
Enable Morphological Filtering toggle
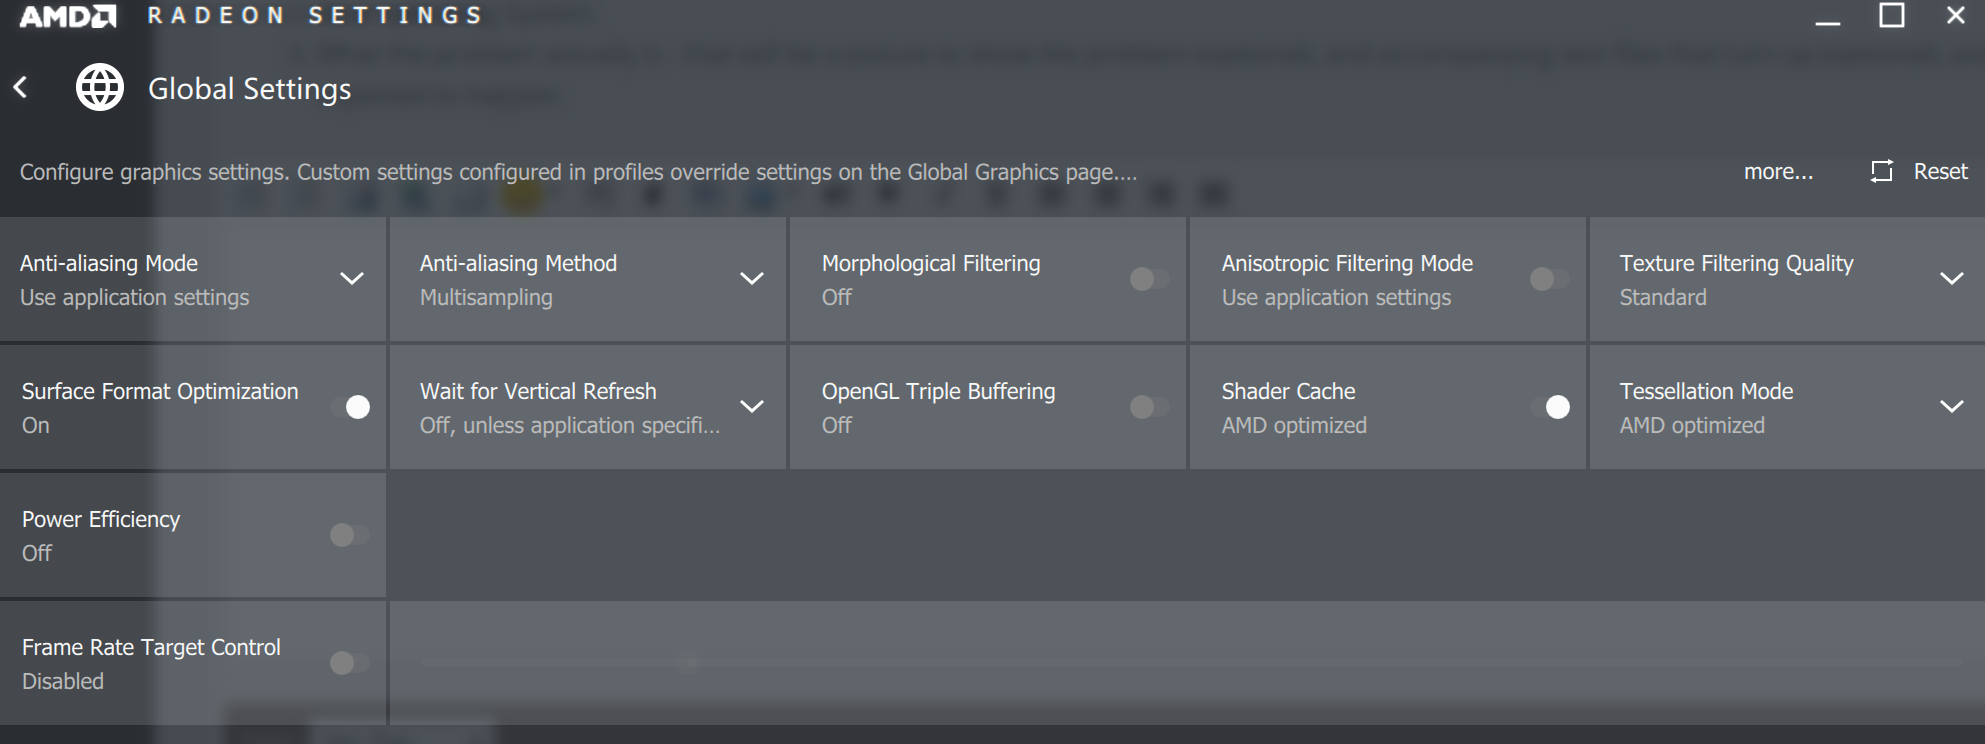1149,279
